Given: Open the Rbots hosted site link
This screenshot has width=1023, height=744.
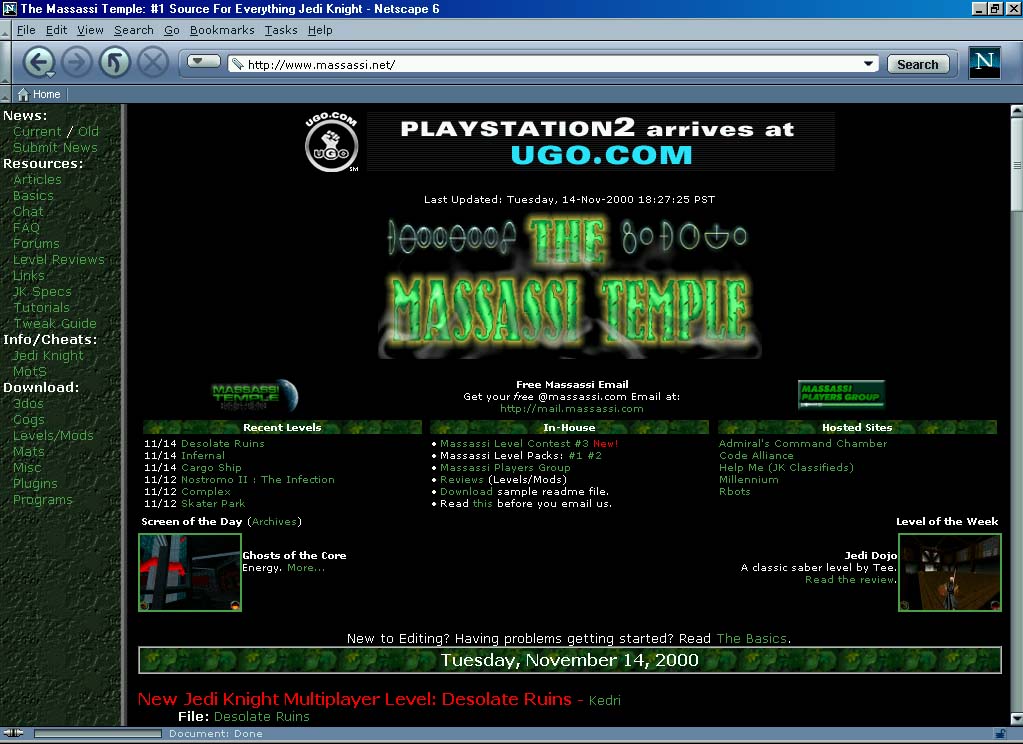Looking at the screenshot, I should 735,491.
